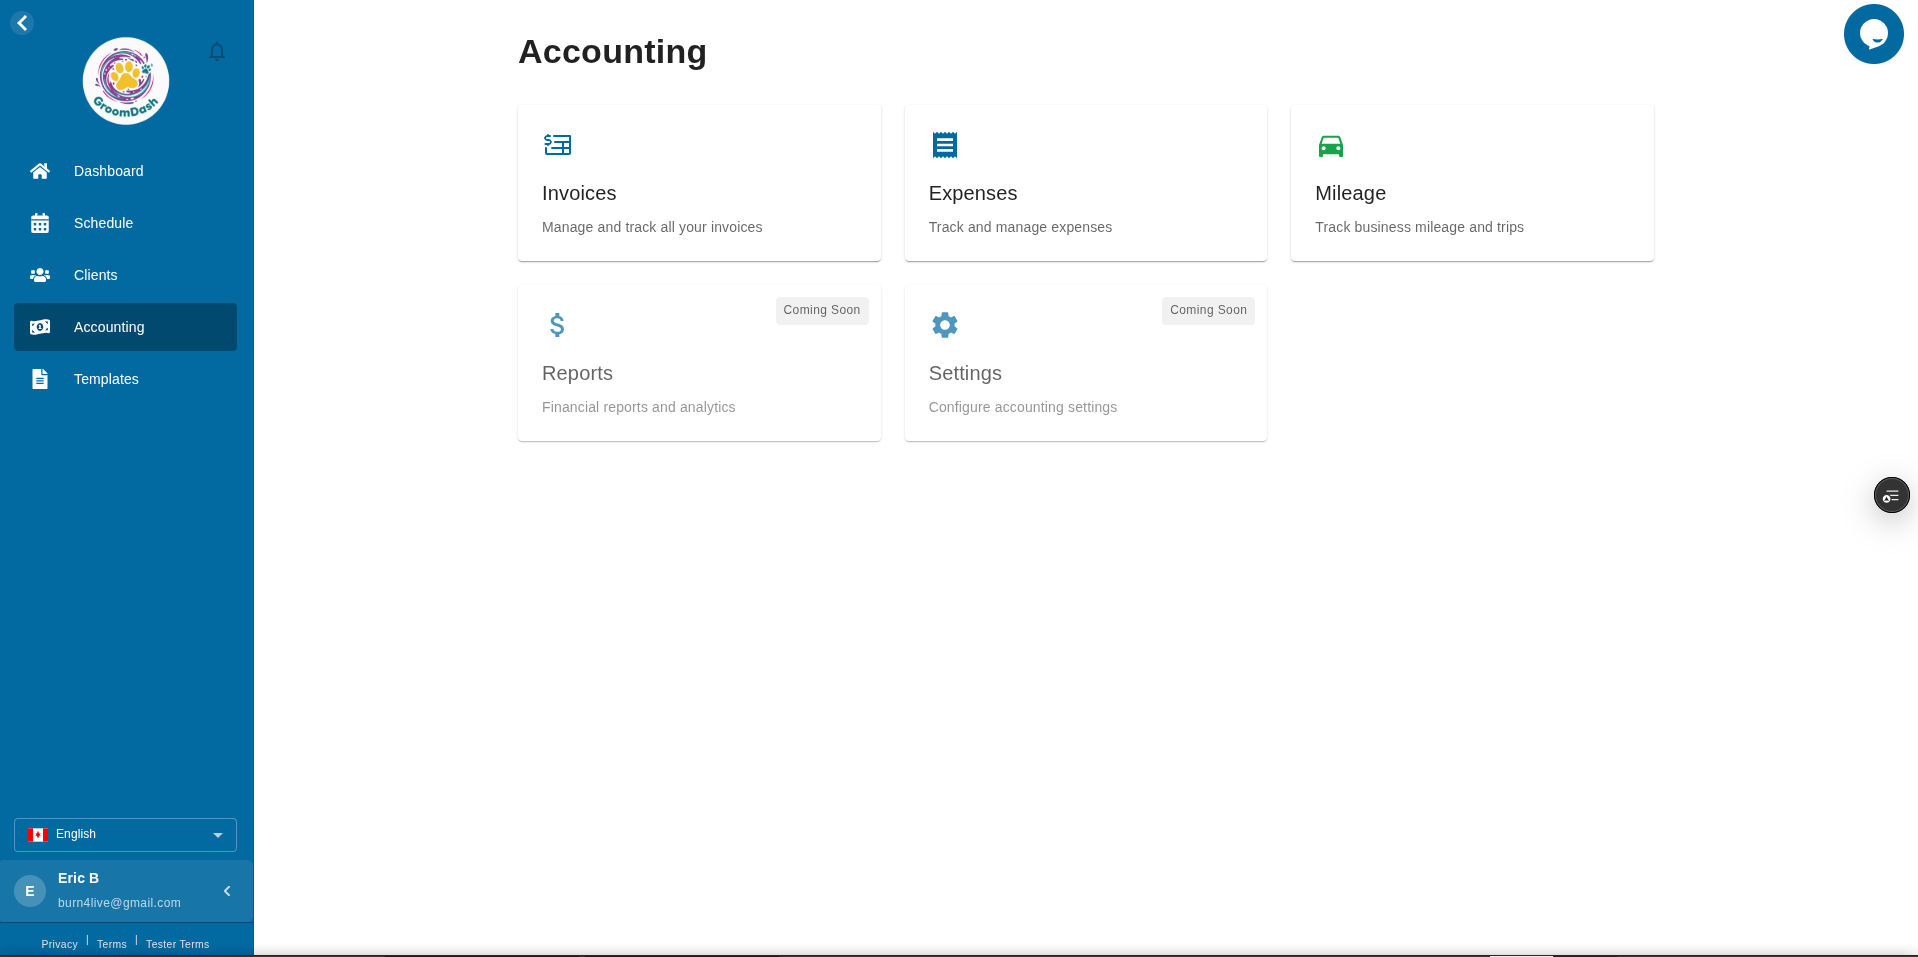Click the GroomDash logo

point(125,80)
